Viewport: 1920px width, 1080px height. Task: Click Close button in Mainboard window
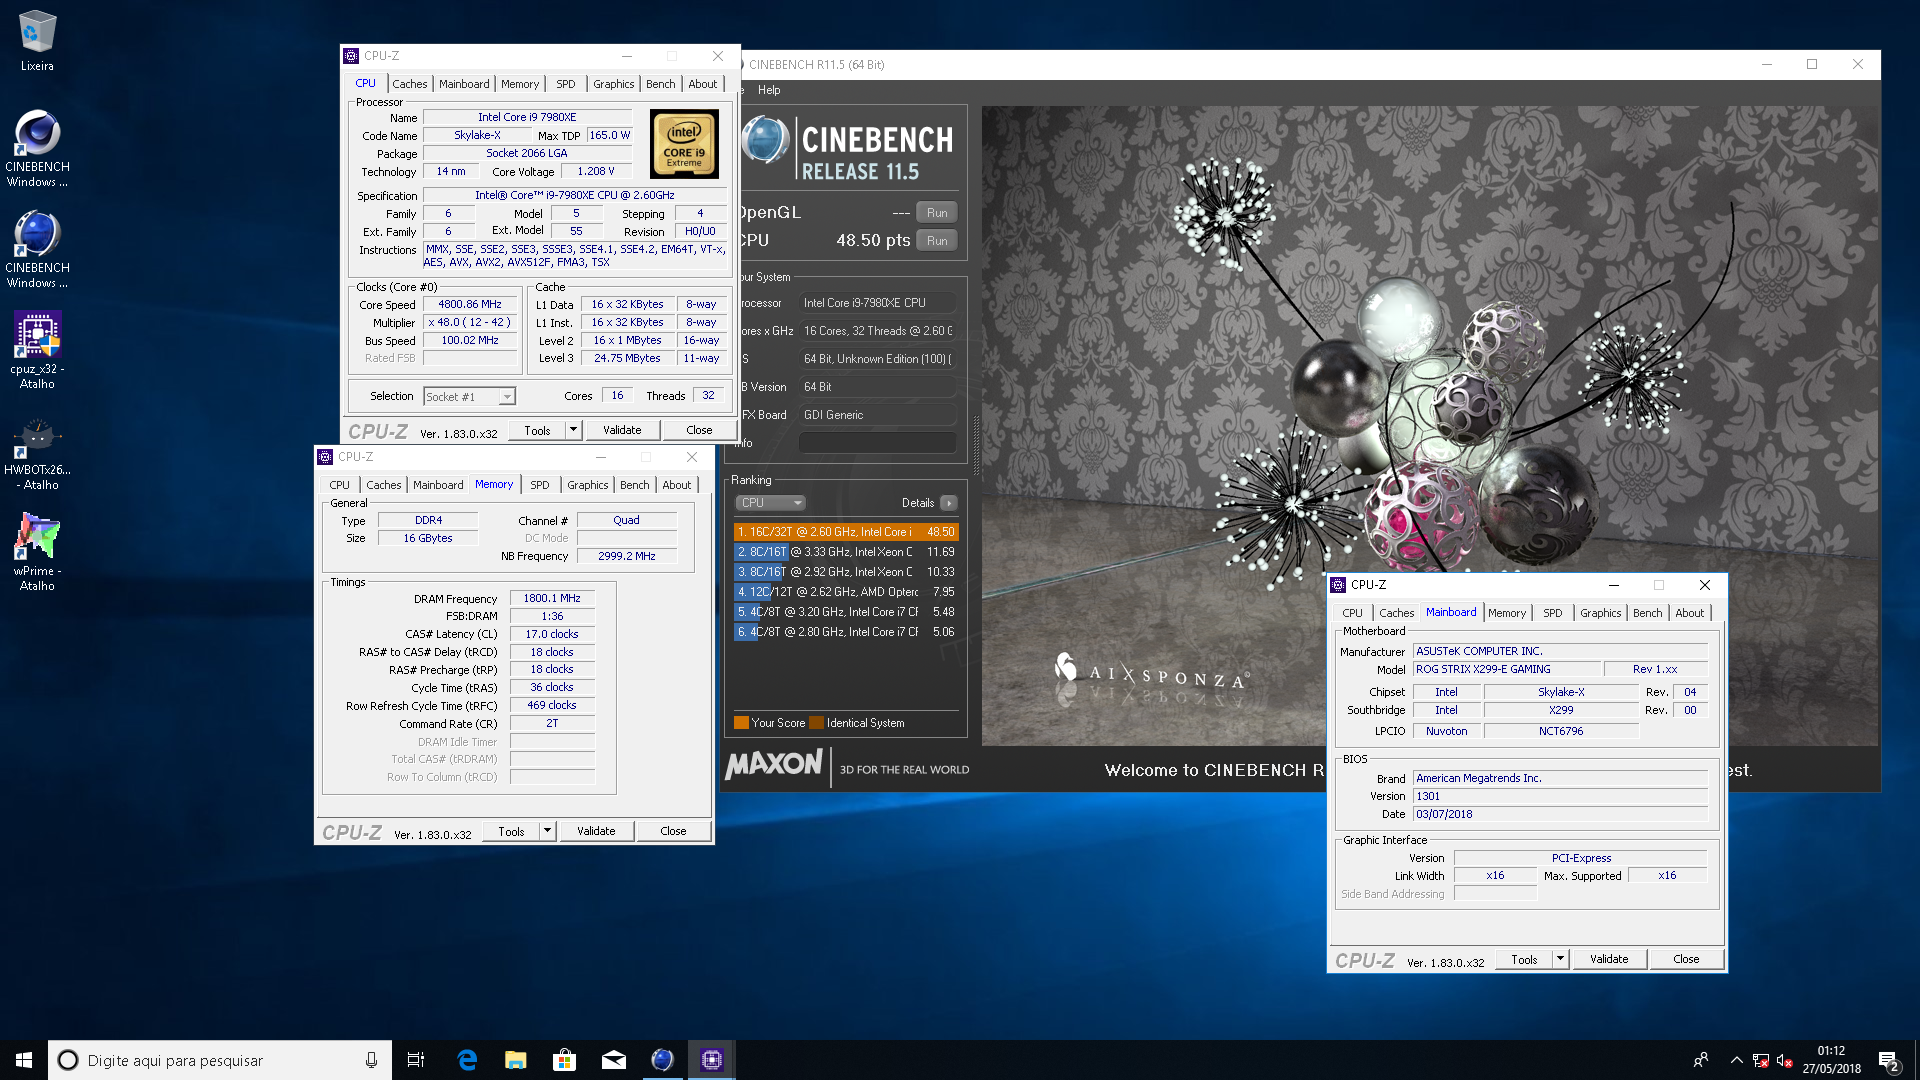[1686, 959]
